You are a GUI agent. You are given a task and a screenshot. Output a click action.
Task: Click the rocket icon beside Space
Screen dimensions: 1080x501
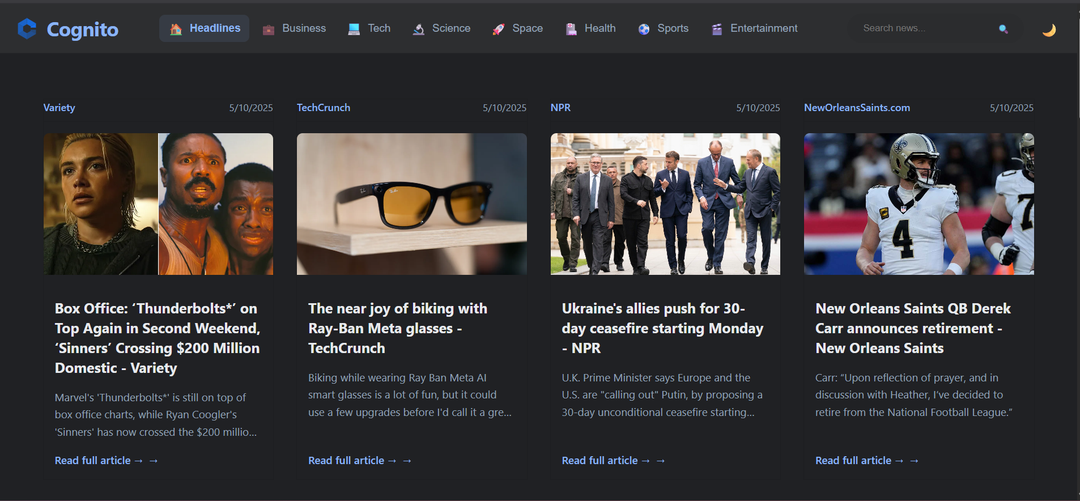point(498,29)
